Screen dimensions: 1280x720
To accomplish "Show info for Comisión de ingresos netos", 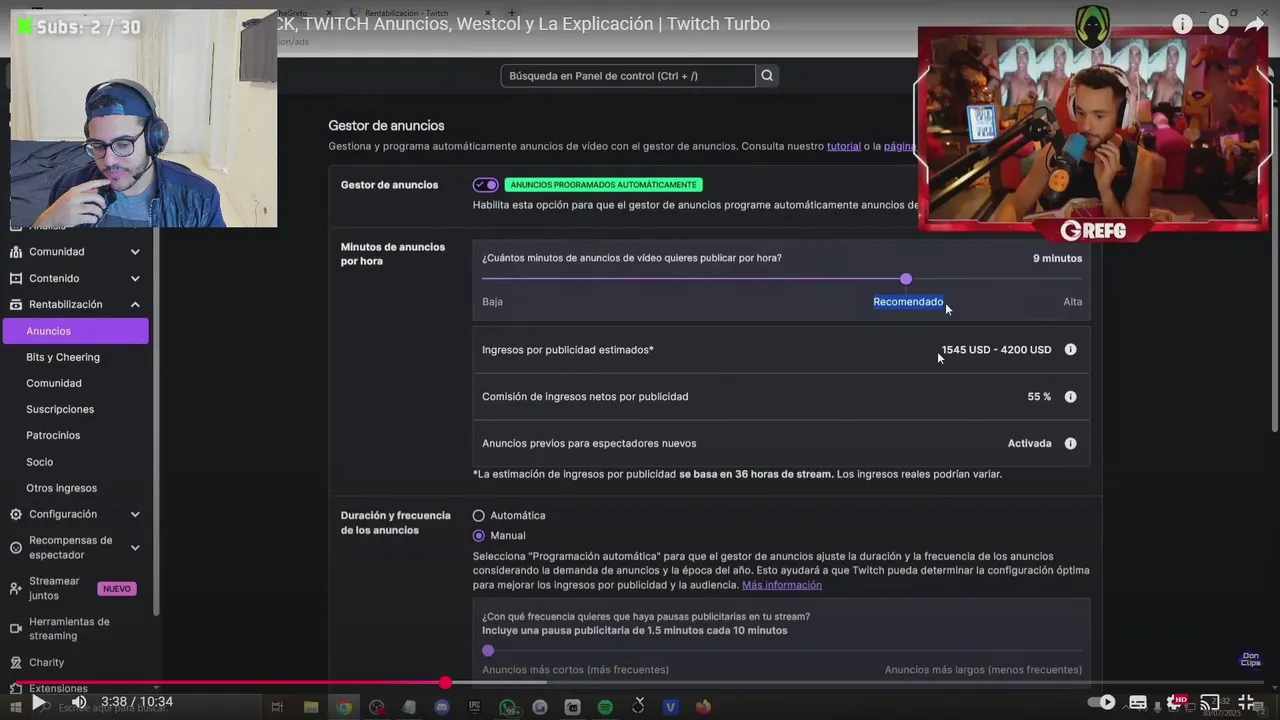I will point(1070,397).
